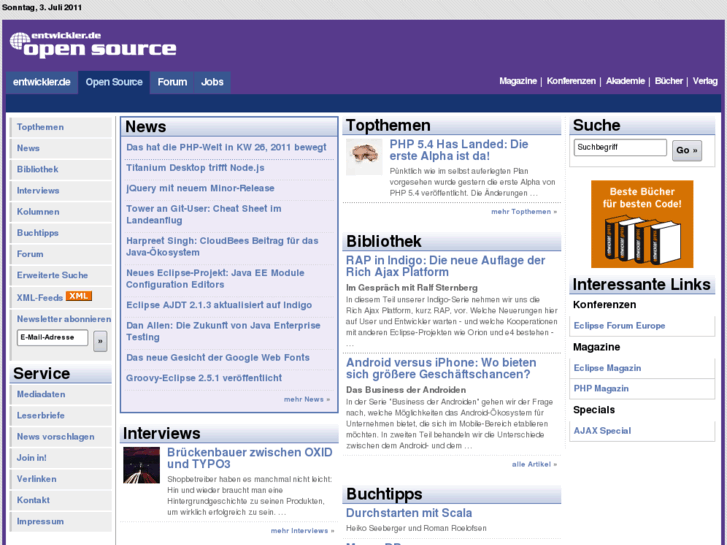Click the XML-Feeds sidebar link

coord(40,298)
